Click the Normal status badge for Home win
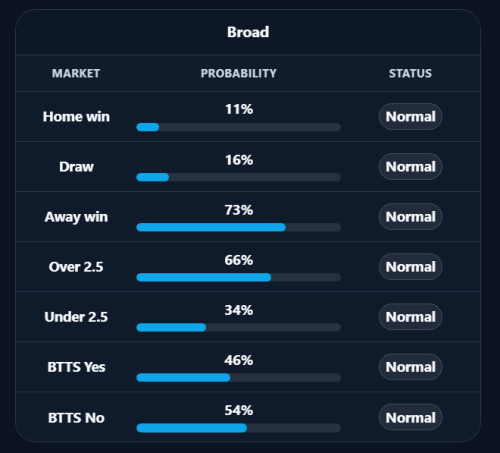Image resolution: width=500 pixels, height=453 pixels. point(410,117)
